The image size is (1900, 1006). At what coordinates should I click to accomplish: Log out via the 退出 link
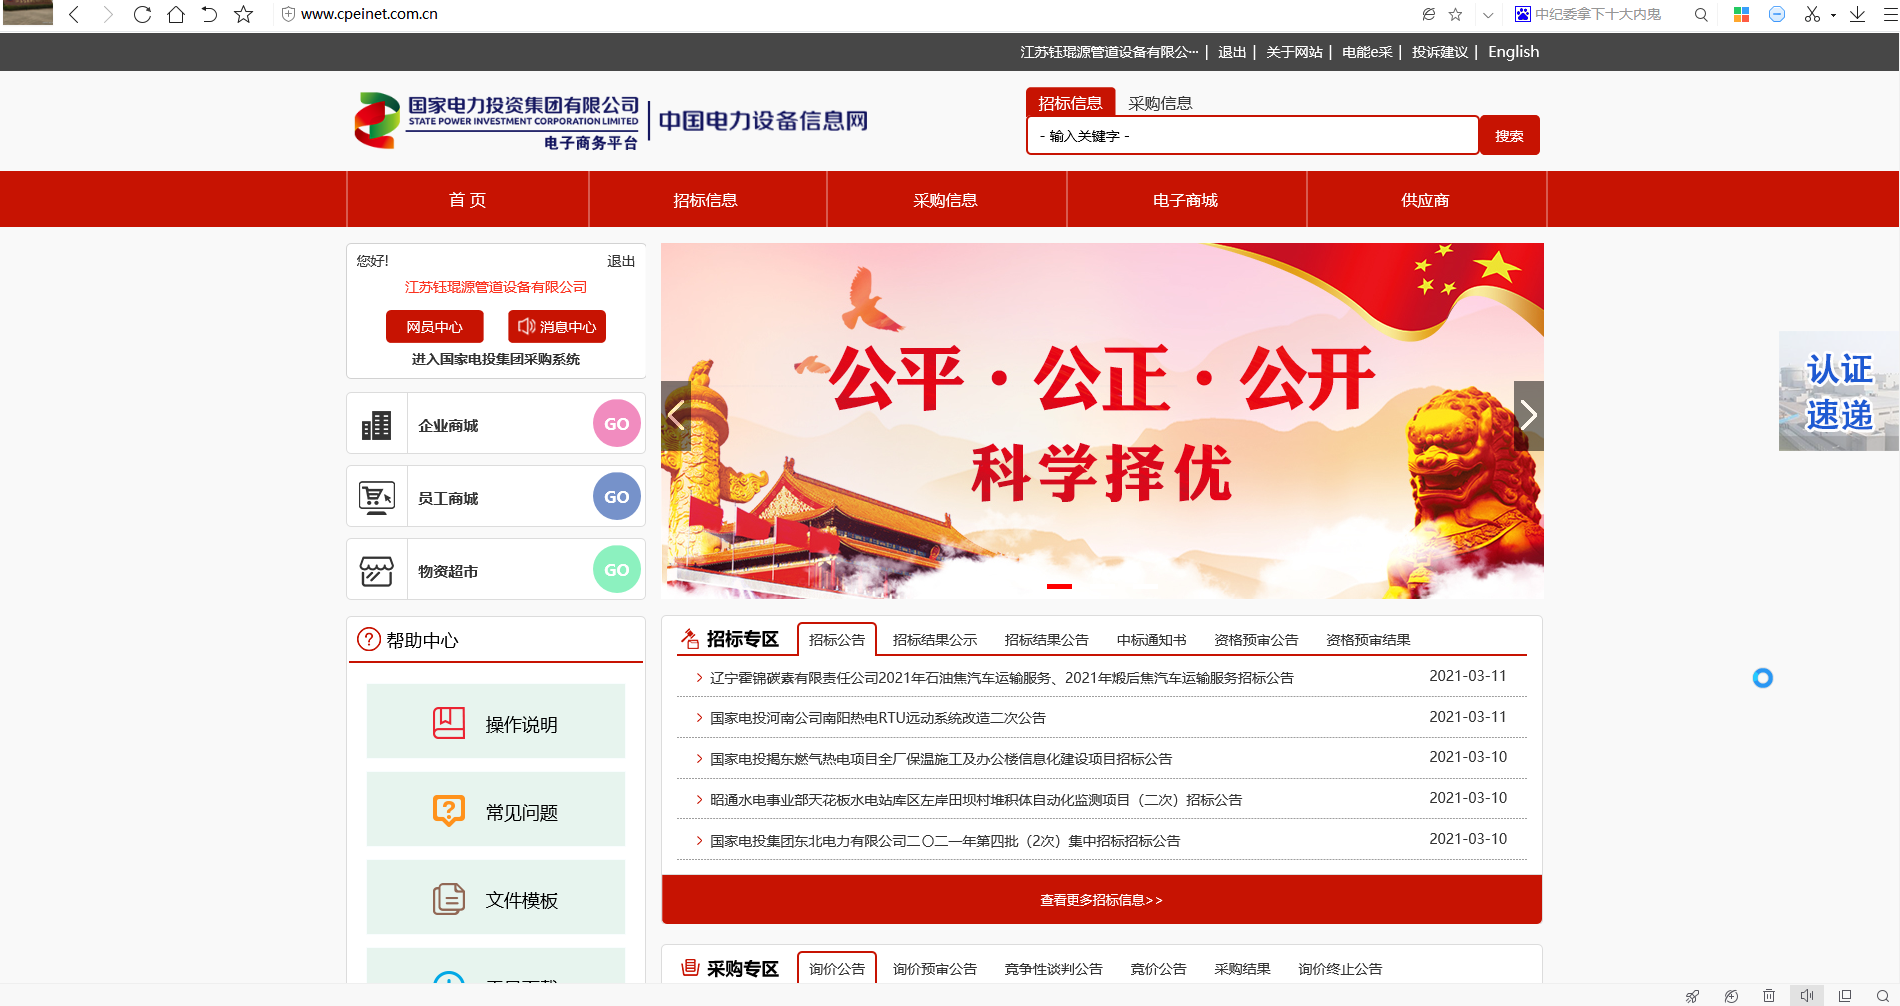pyautogui.click(x=1231, y=51)
